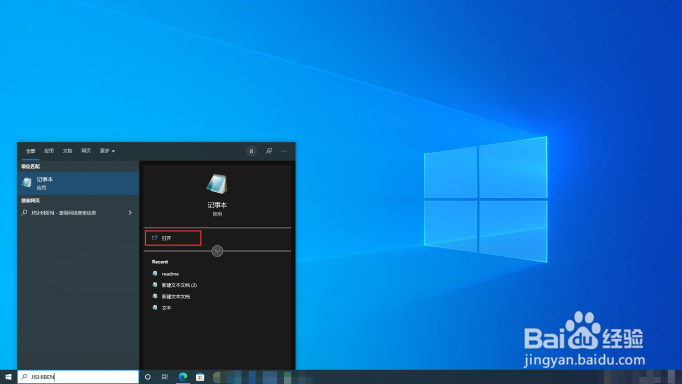Open Cortana from the taskbar circle icon
This screenshot has width=682, height=384.
point(147,377)
